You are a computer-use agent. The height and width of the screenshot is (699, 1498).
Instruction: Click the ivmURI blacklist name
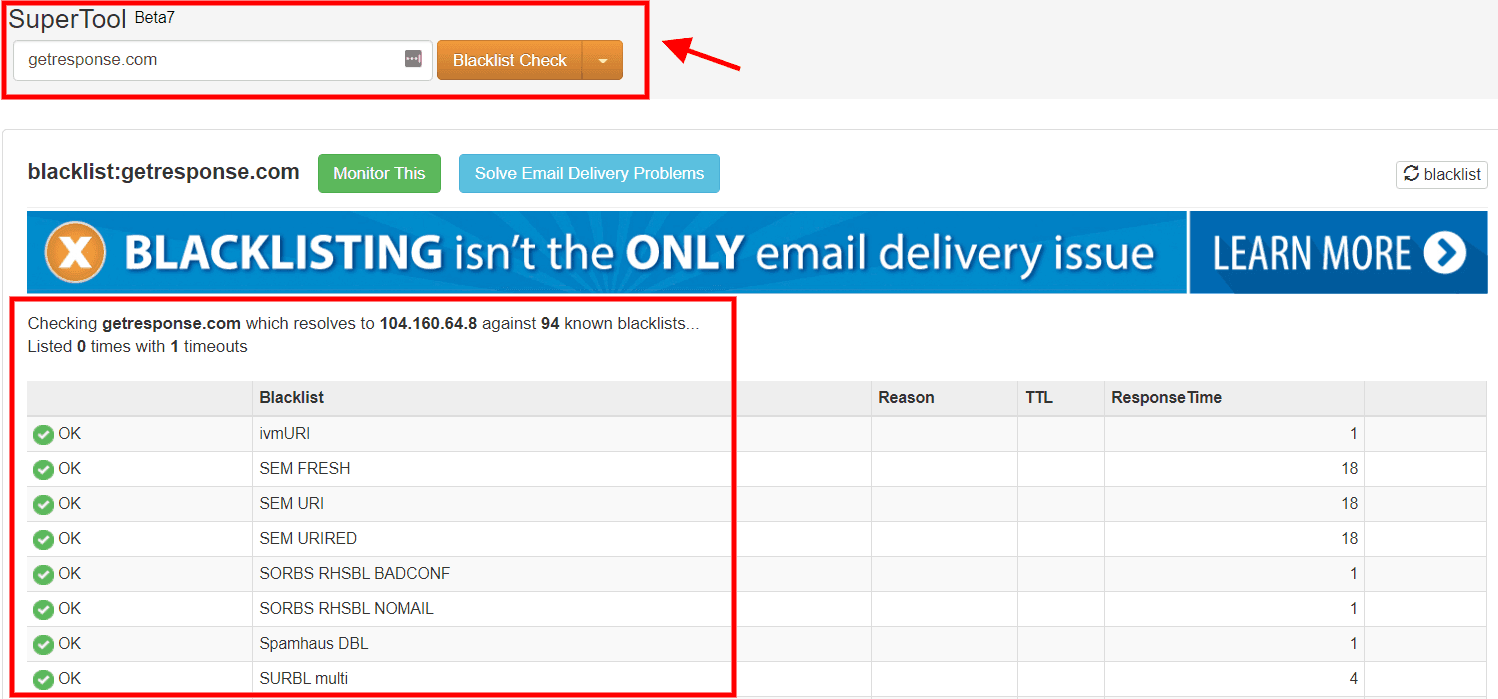point(285,433)
